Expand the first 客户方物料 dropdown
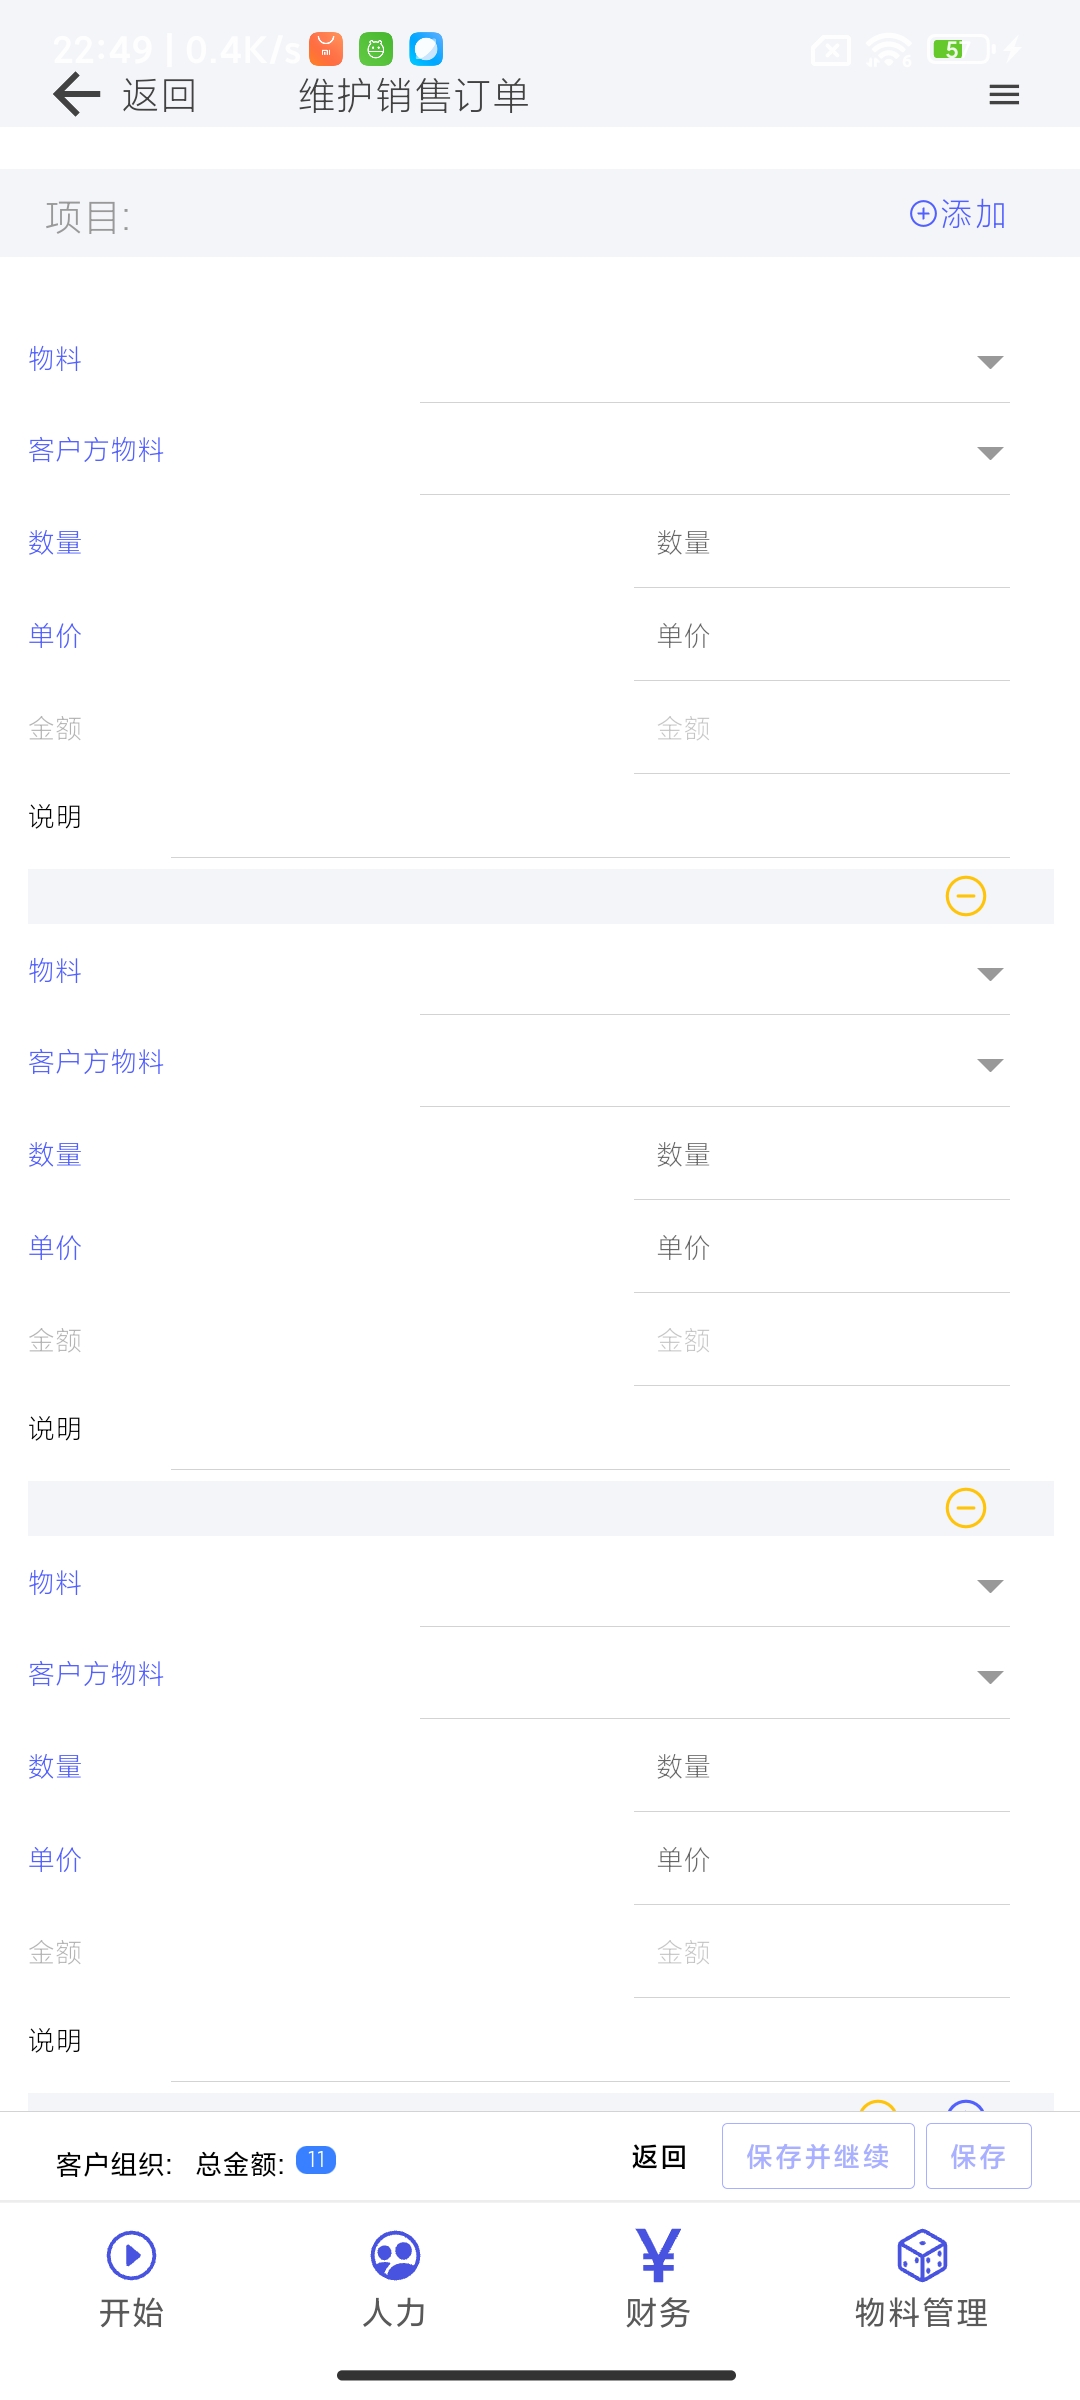 [x=714, y=454]
